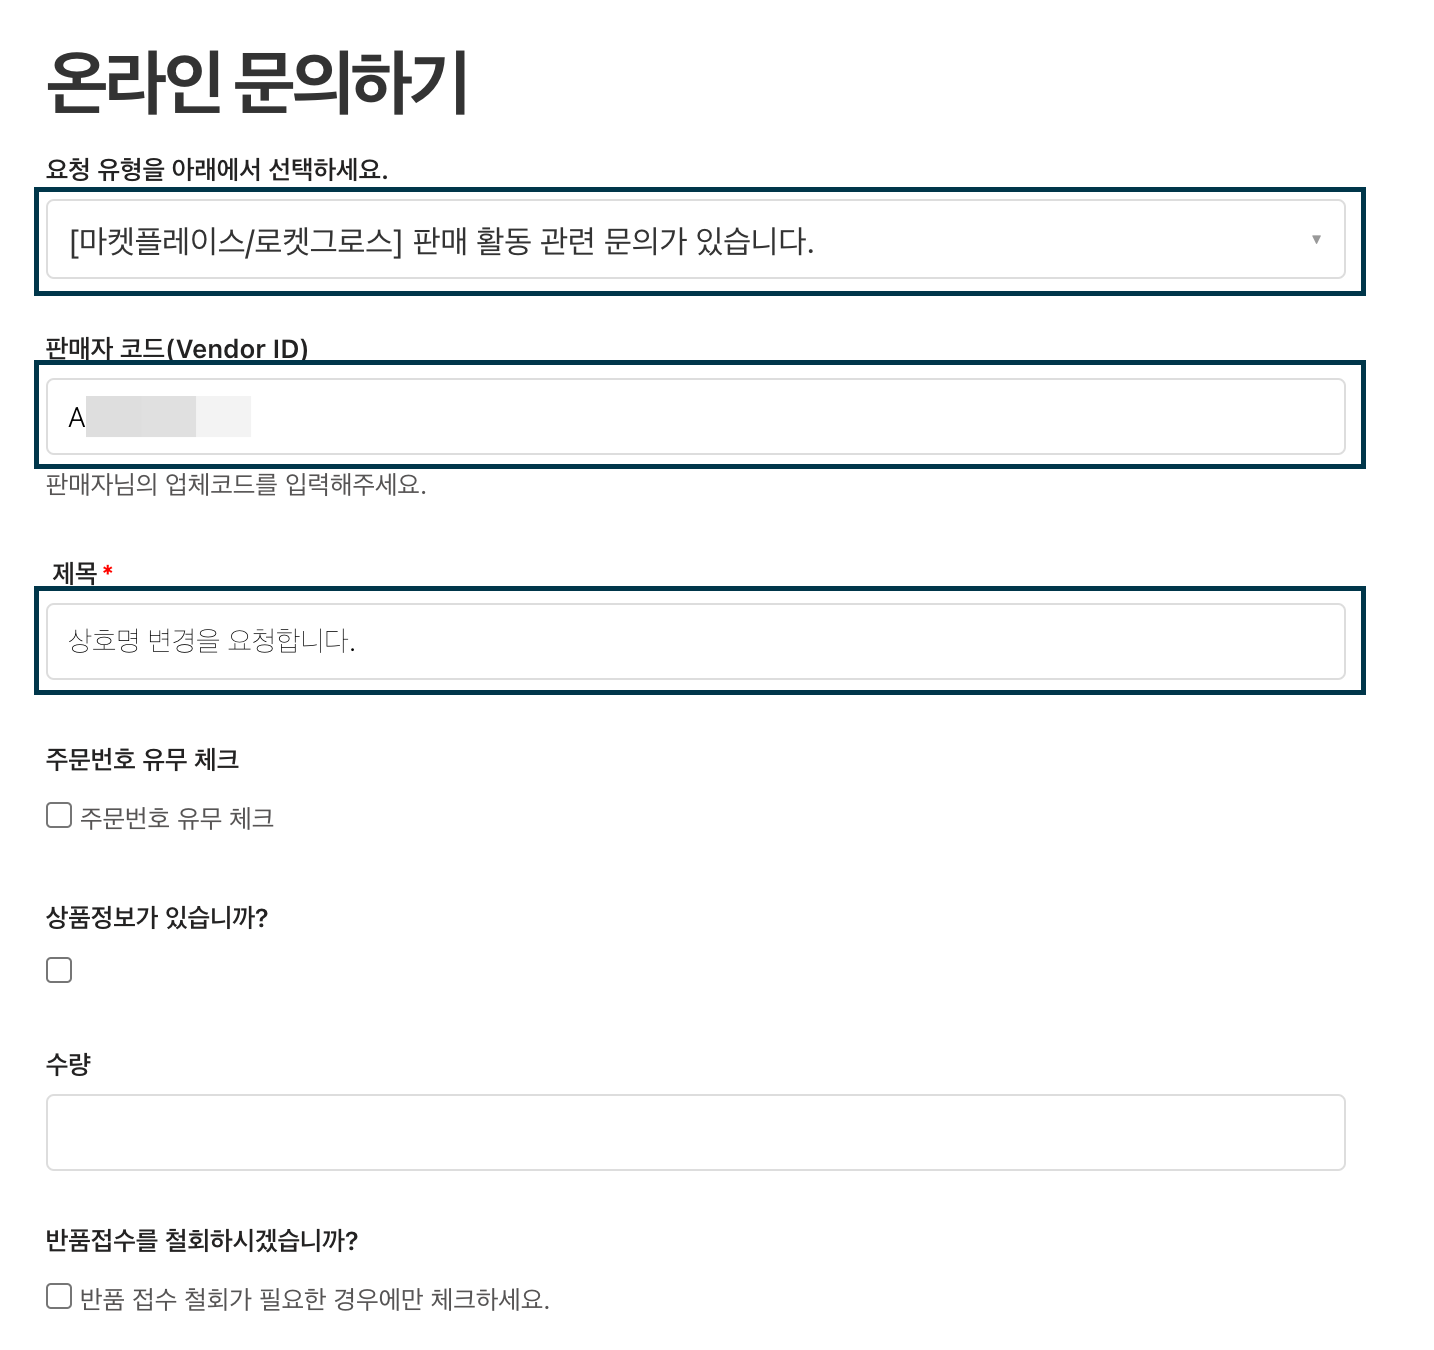Click inside the 제목 title input field
The width and height of the screenshot is (1434, 1350).
coord(697,641)
